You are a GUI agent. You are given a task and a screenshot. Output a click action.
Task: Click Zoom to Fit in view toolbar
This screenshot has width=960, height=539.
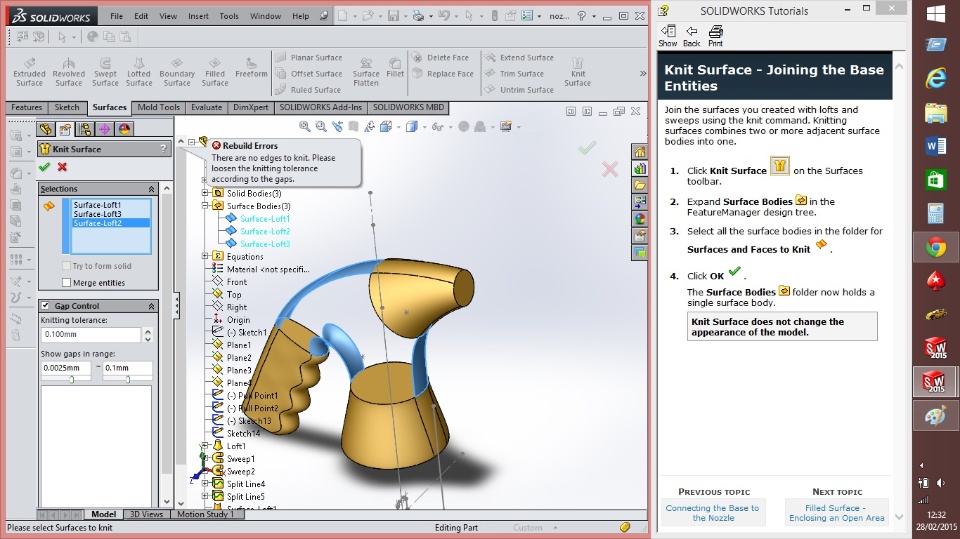(304, 126)
